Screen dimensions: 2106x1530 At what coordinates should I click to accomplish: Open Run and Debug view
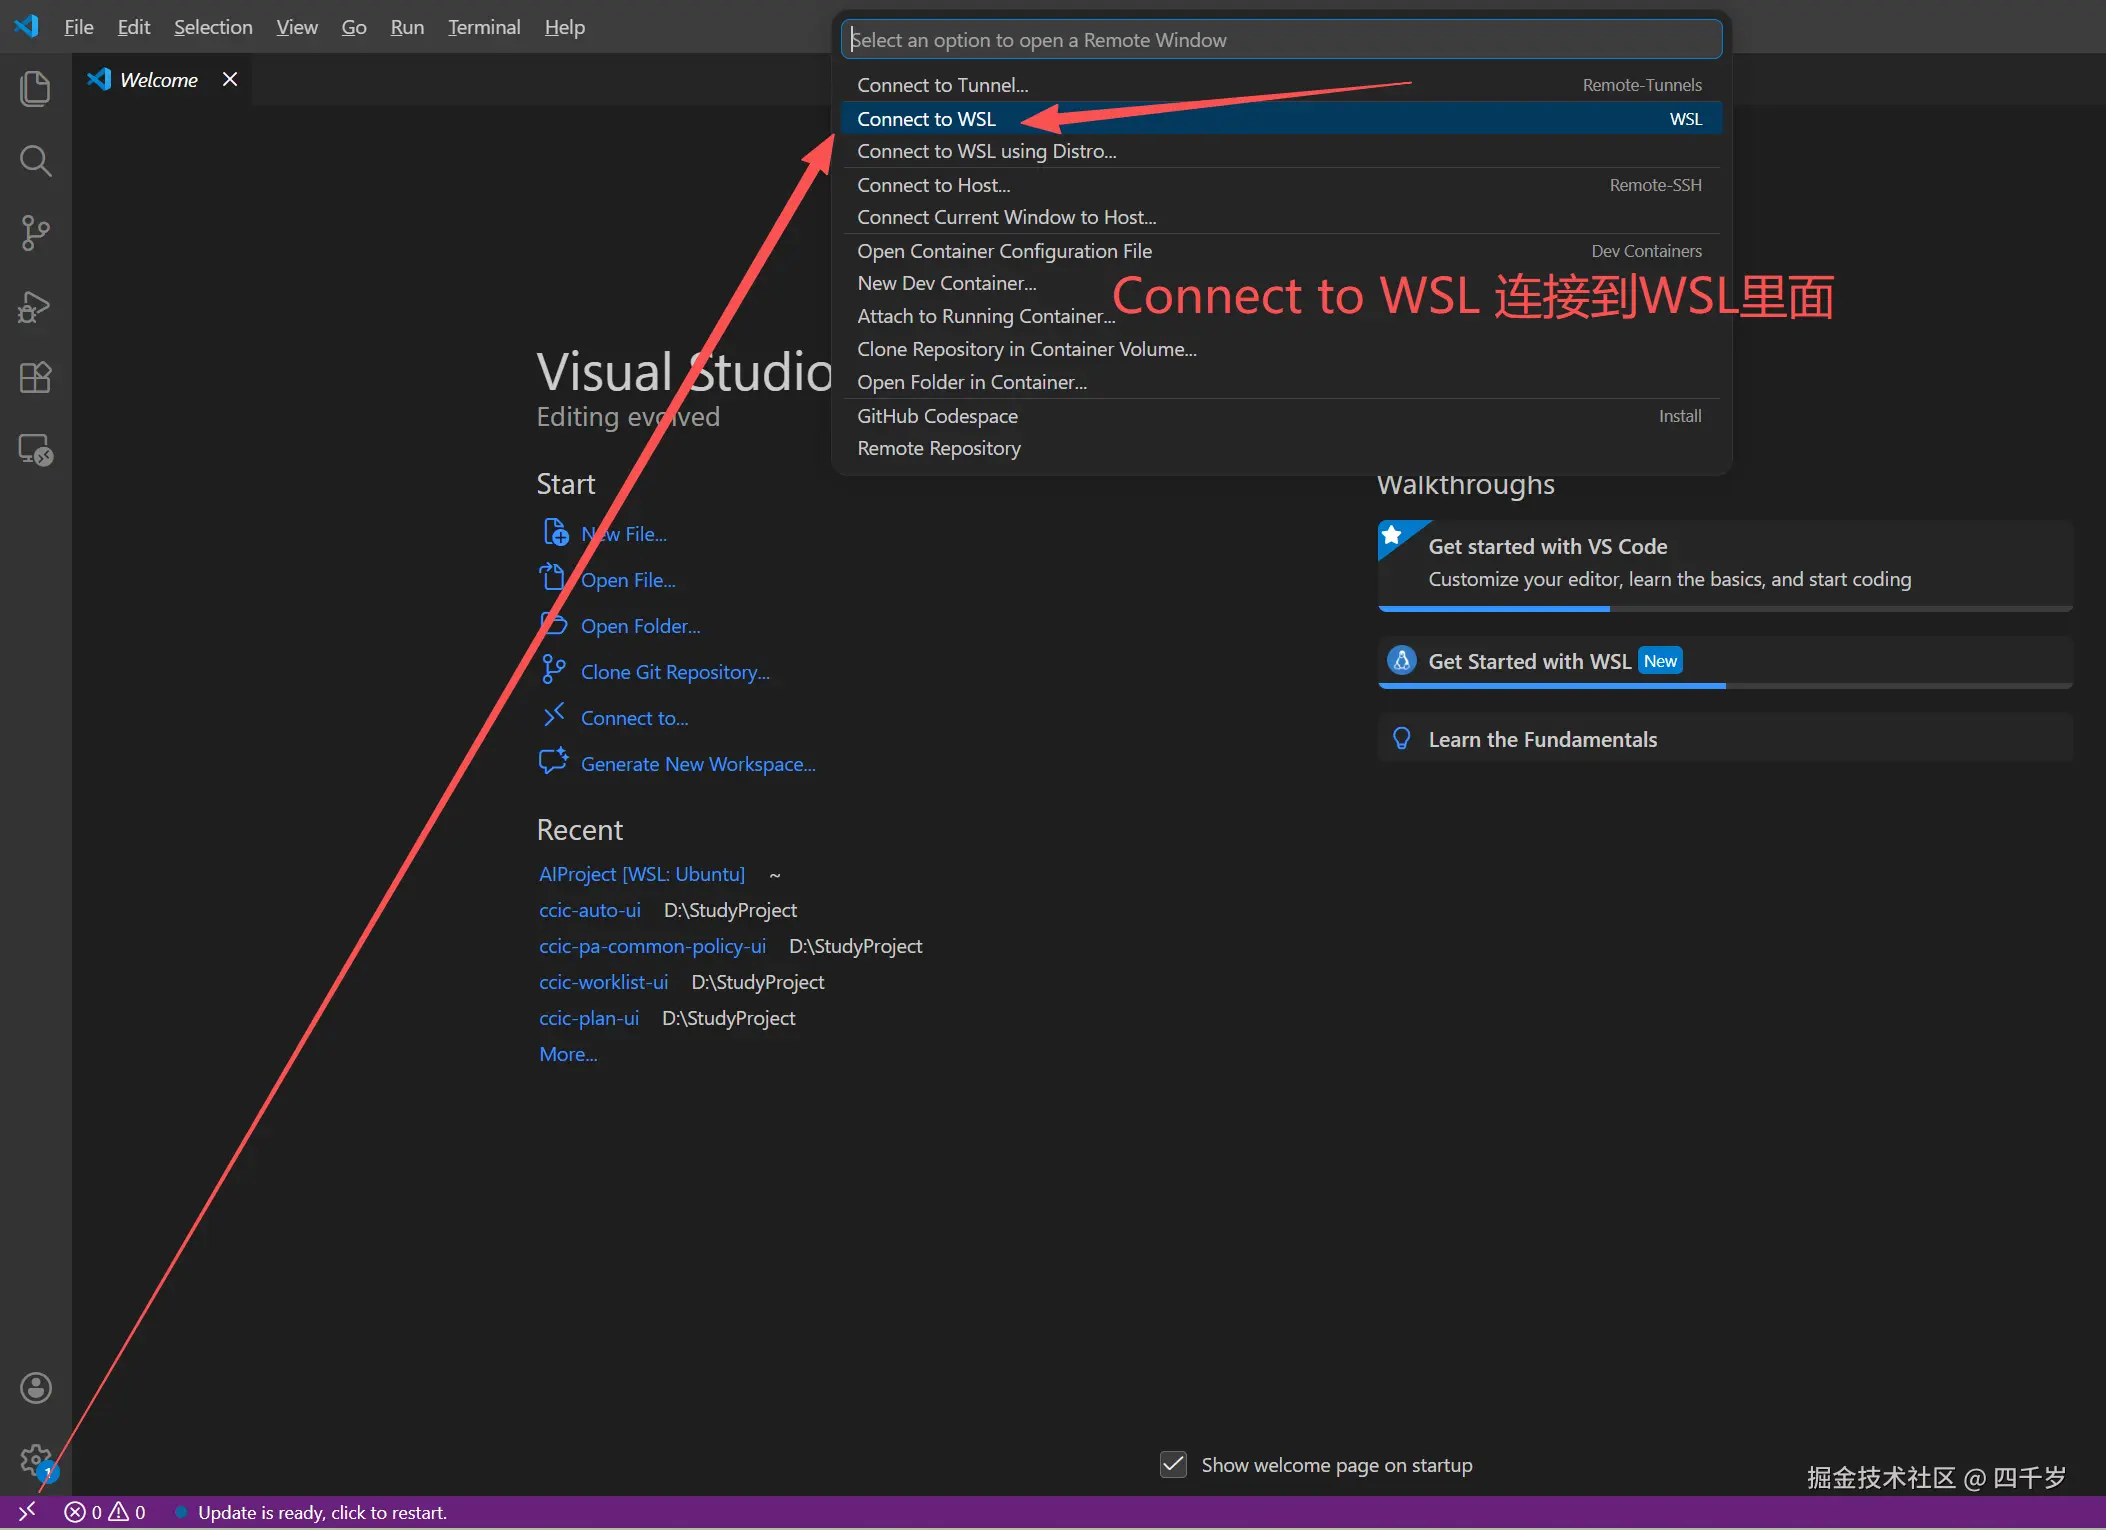pyautogui.click(x=35, y=306)
